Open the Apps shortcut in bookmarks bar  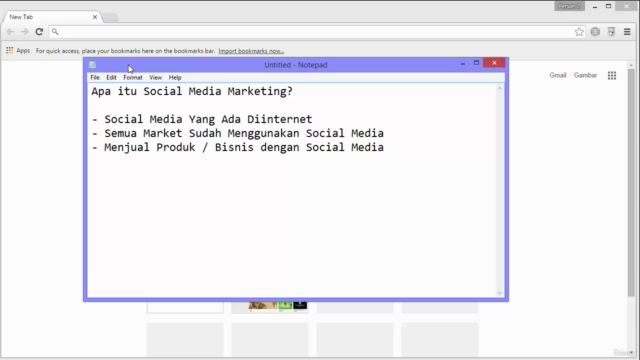(18, 51)
